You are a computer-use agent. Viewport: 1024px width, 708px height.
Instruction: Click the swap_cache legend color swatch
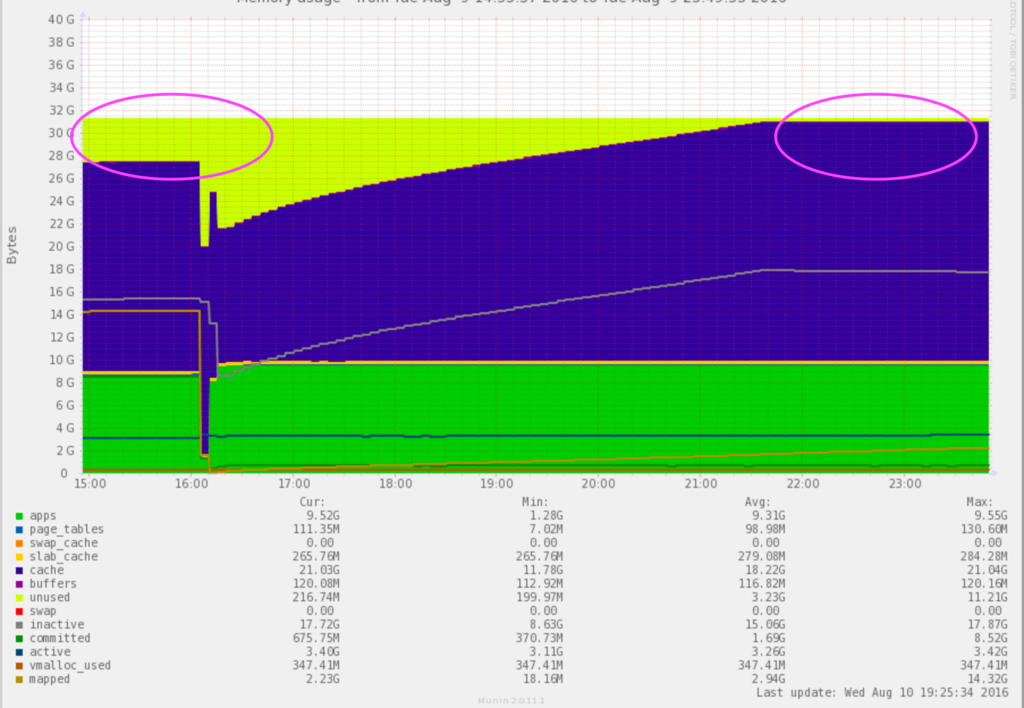19,543
